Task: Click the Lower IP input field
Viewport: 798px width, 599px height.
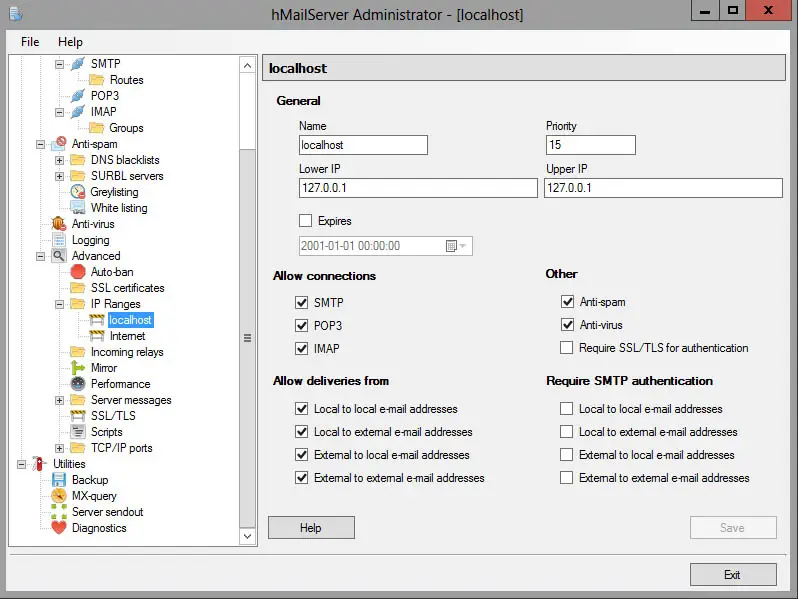Action: (x=418, y=188)
